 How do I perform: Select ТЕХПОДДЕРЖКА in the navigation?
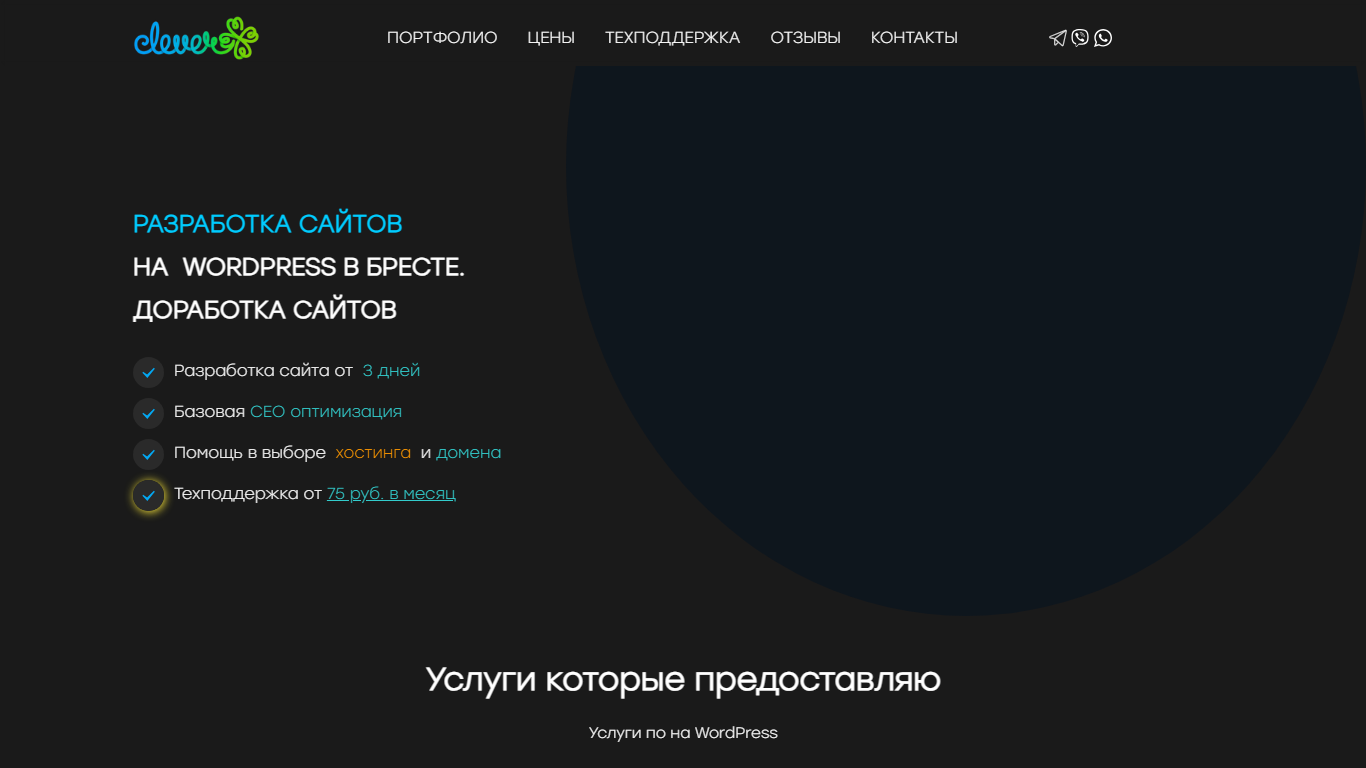tap(672, 38)
